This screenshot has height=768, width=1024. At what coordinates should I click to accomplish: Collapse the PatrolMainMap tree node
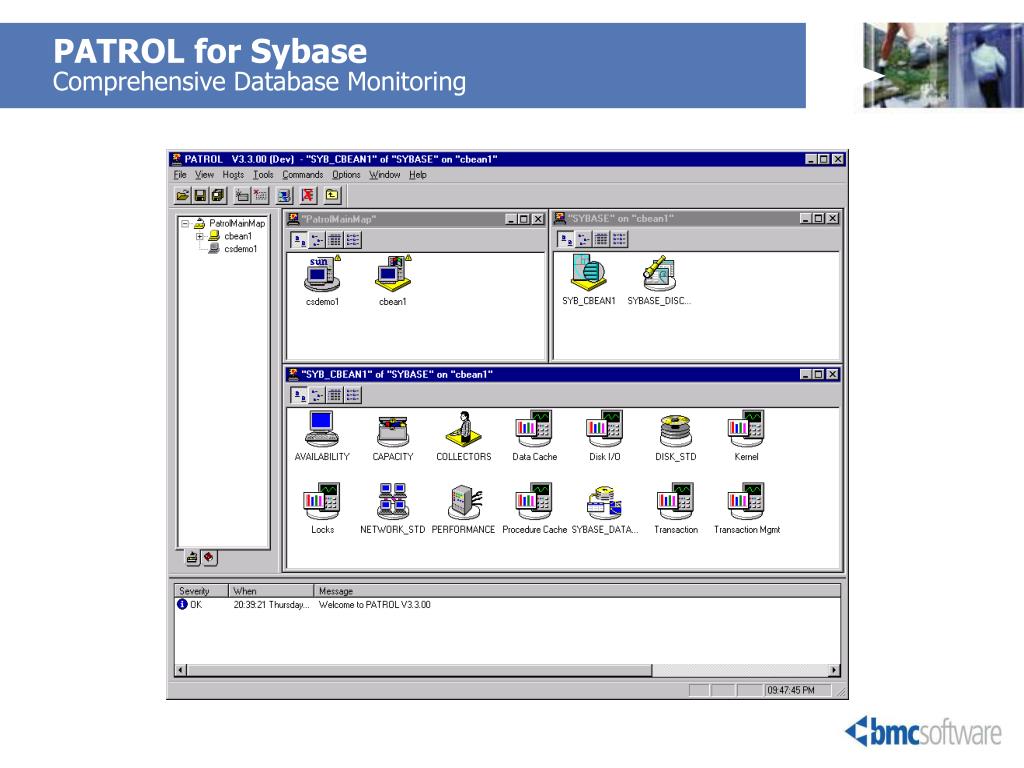(185, 223)
